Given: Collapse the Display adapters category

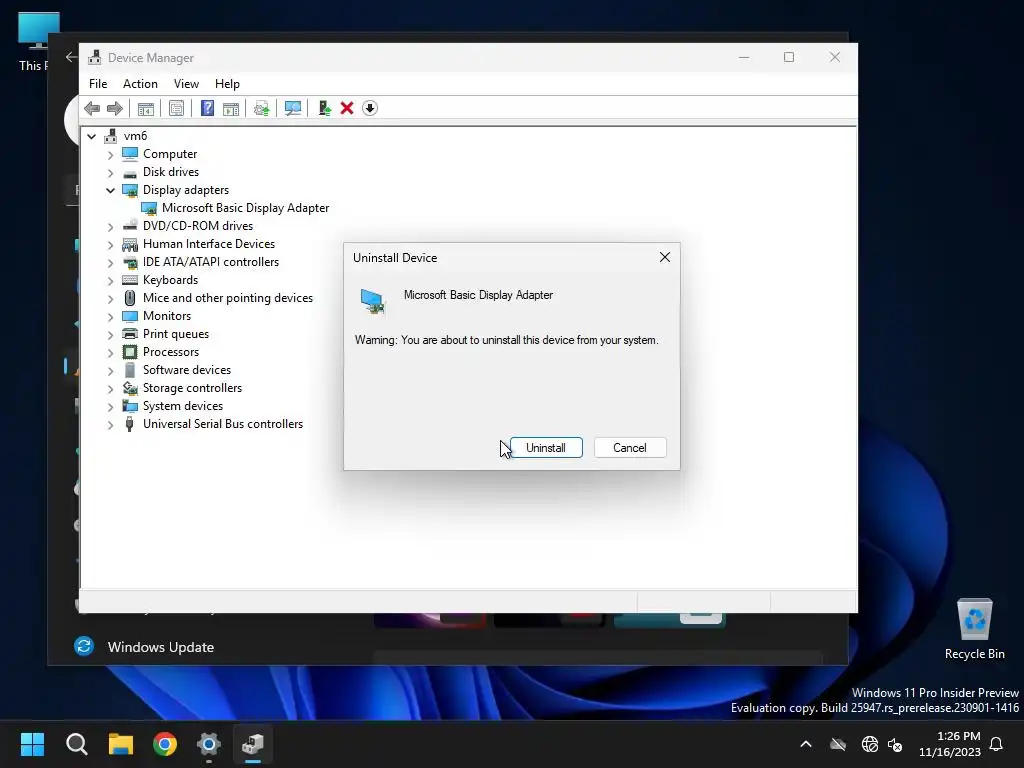Looking at the screenshot, I should [110, 191].
